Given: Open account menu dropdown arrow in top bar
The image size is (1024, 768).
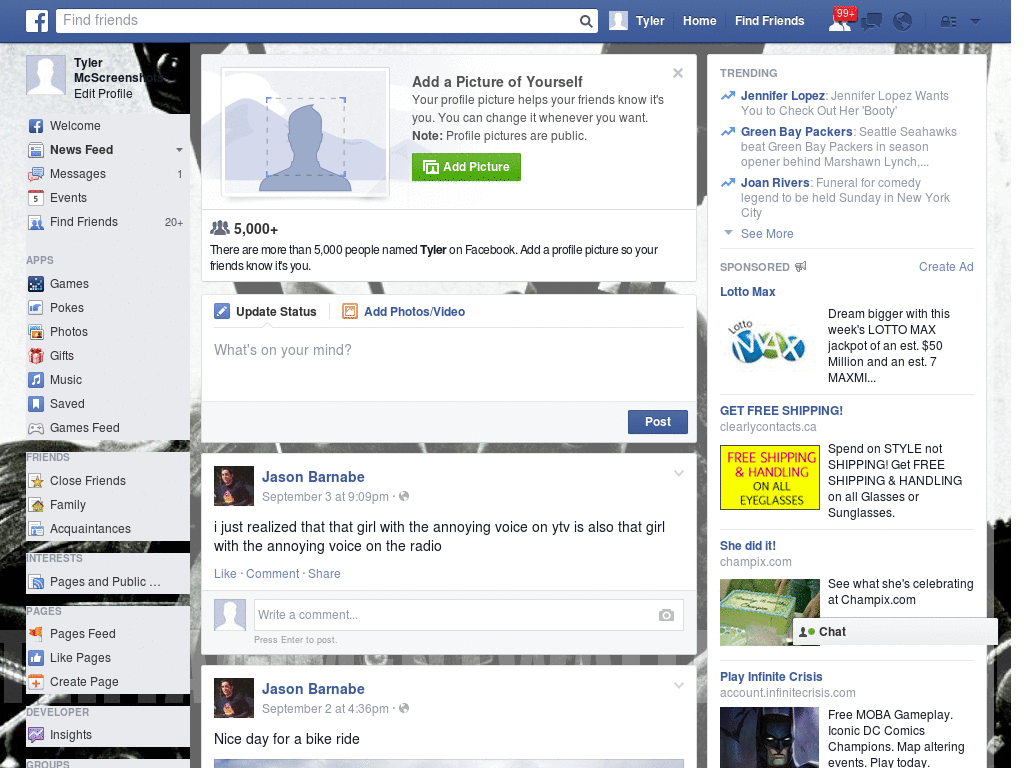Looking at the screenshot, I should point(975,22).
